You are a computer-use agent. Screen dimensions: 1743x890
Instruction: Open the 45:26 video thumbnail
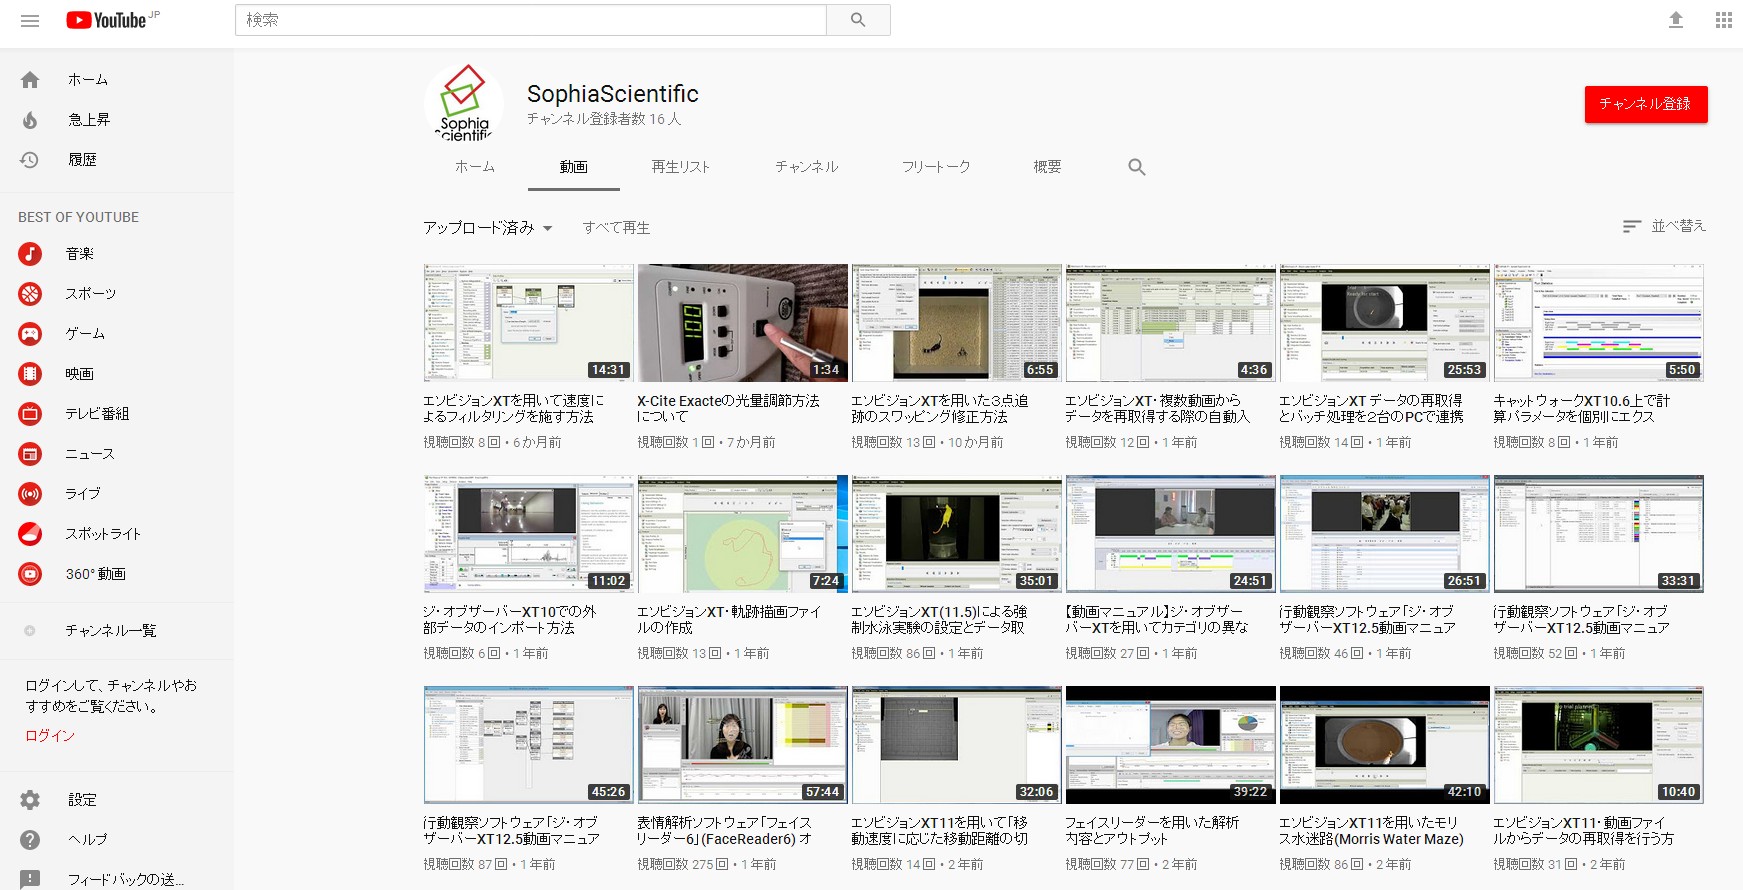coord(528,745)
